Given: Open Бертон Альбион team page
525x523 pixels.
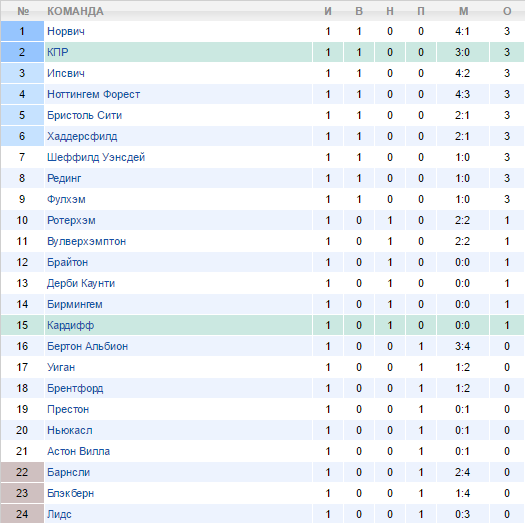Looking at the screenshot, I should coord(87,346).
